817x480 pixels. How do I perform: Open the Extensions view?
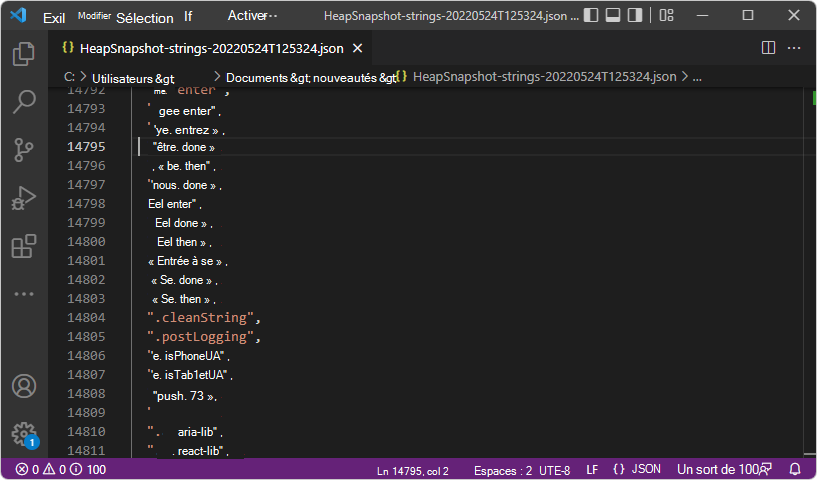pos(24,246)
